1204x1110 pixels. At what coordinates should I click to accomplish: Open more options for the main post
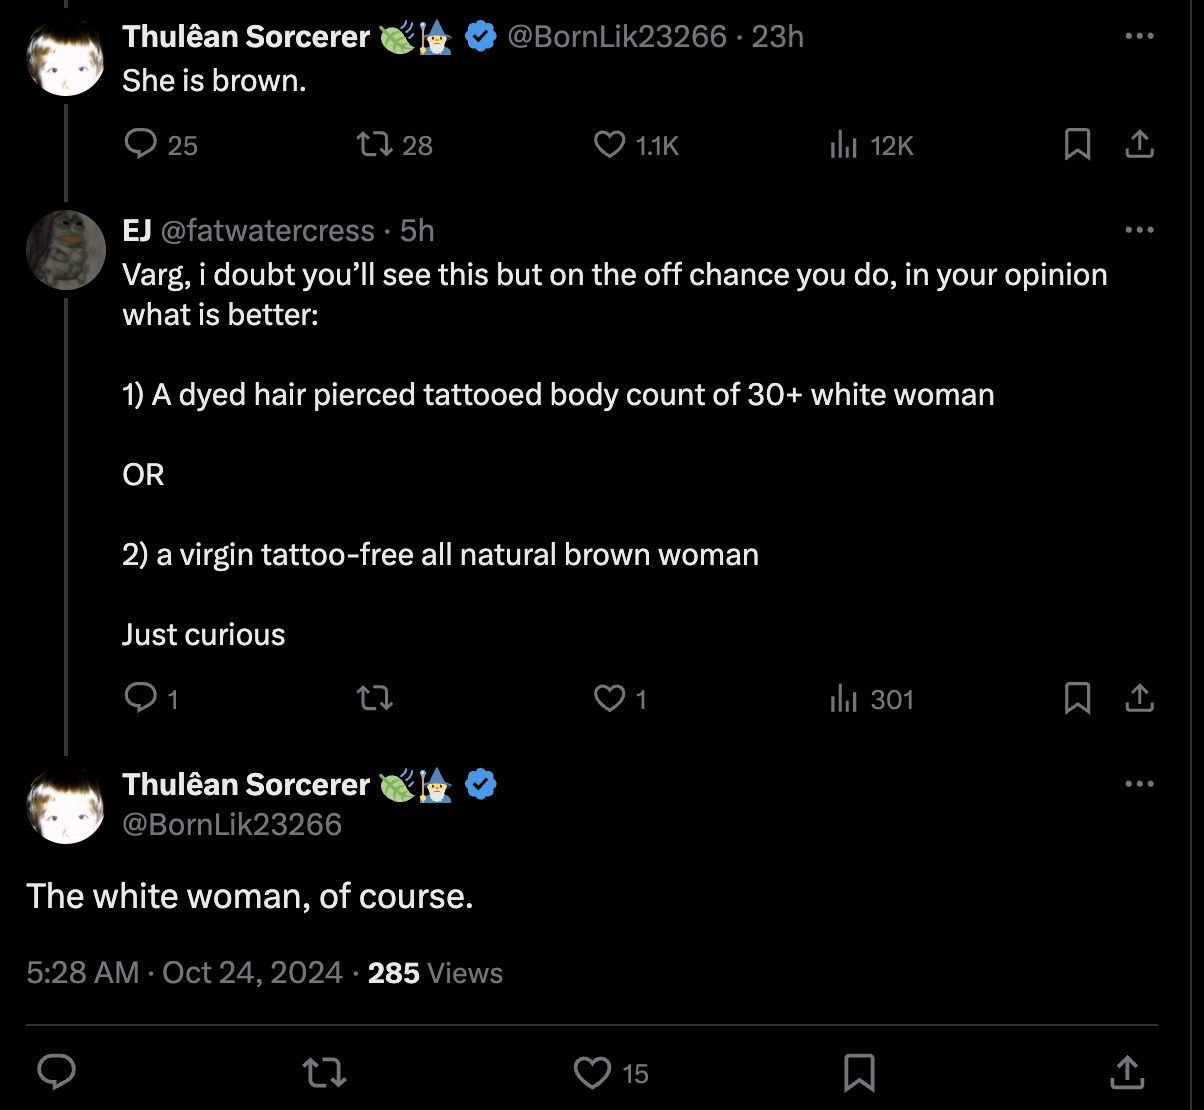pos(1139,784)
